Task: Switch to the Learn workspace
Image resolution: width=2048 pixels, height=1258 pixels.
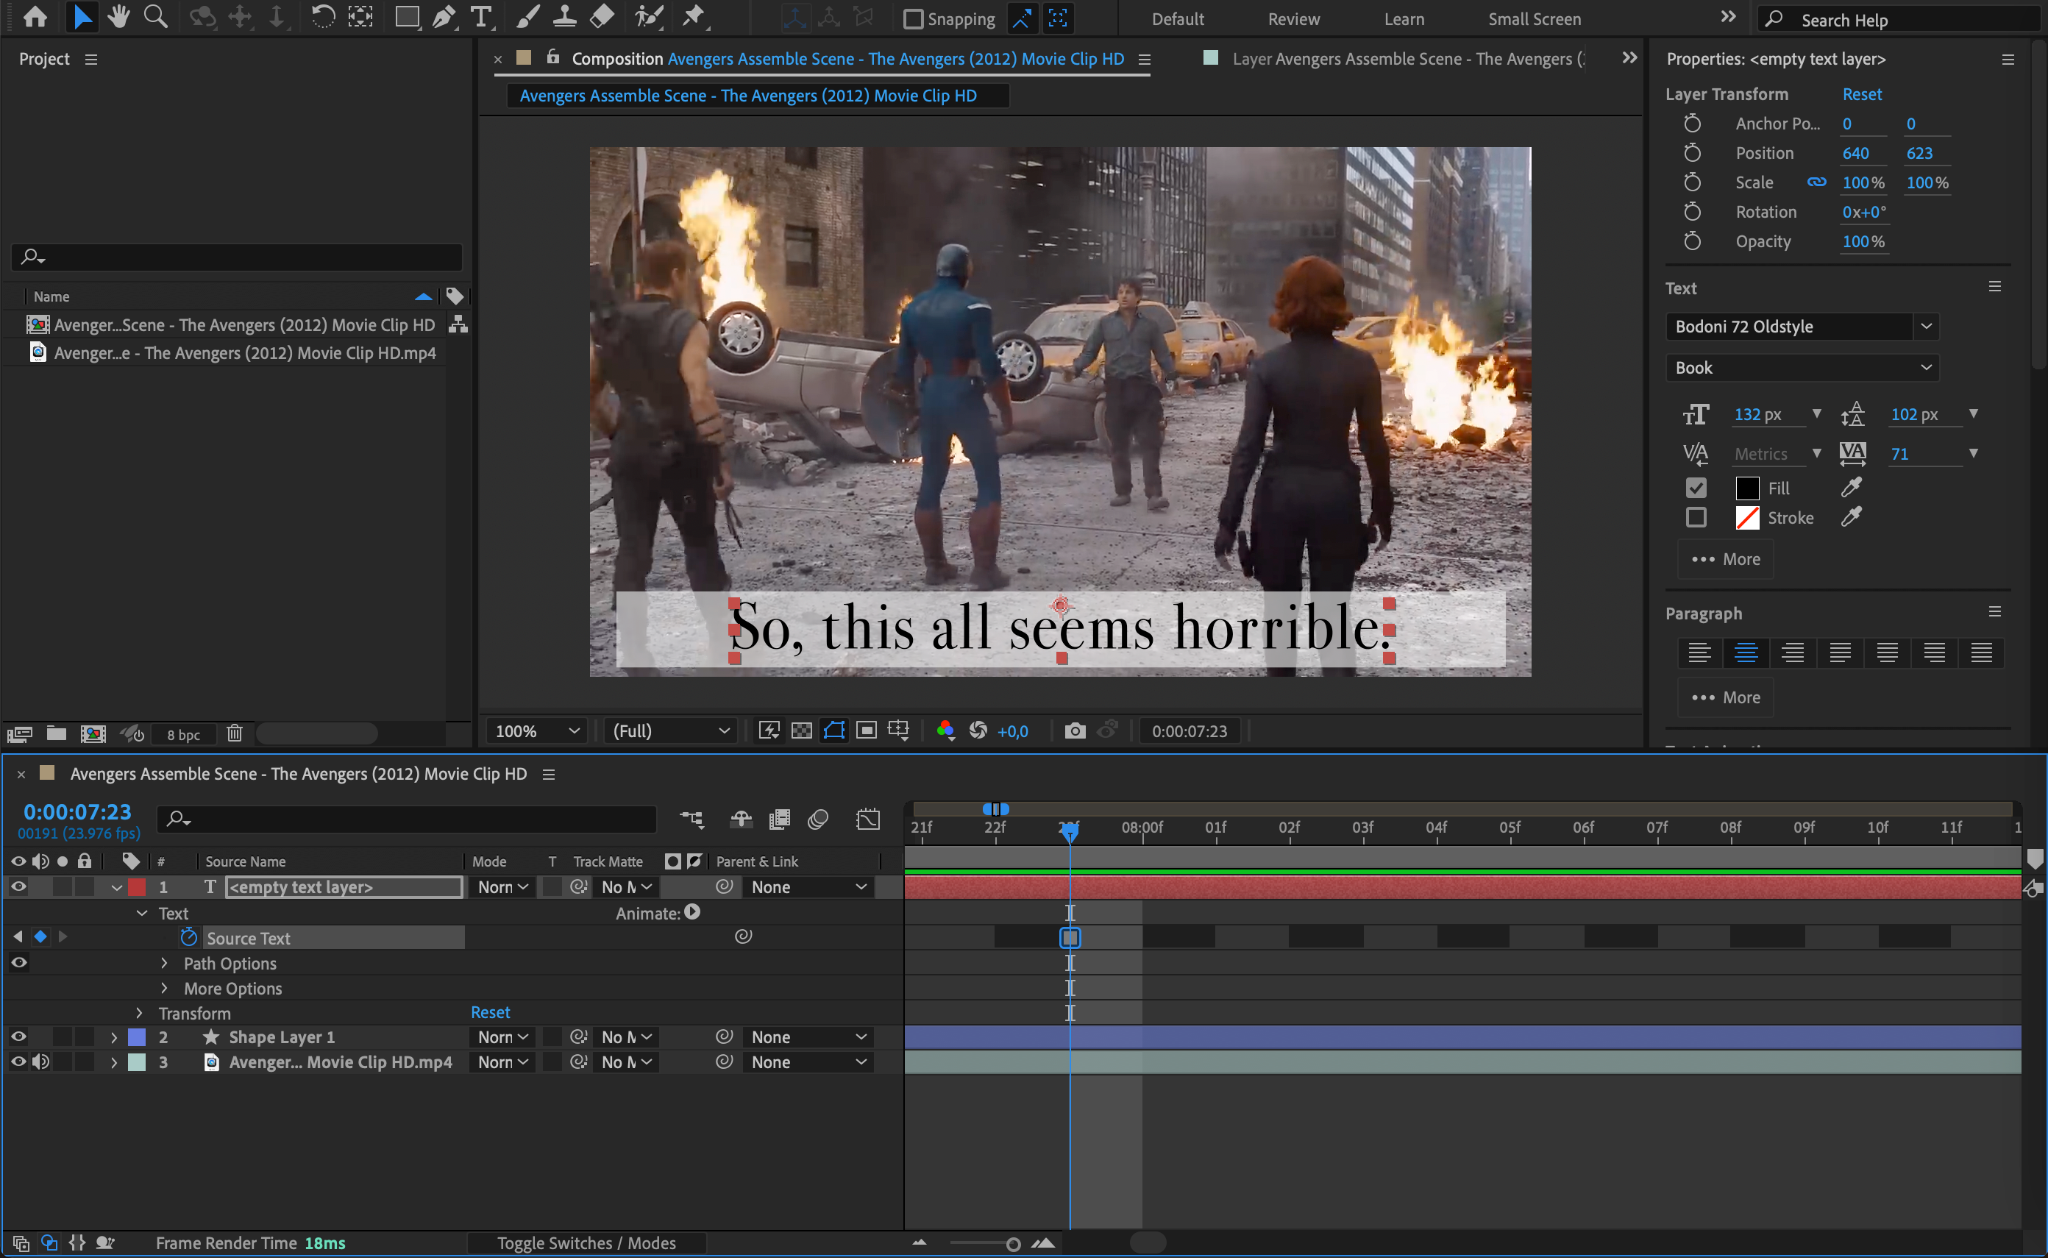Action: pos(1403,19)
